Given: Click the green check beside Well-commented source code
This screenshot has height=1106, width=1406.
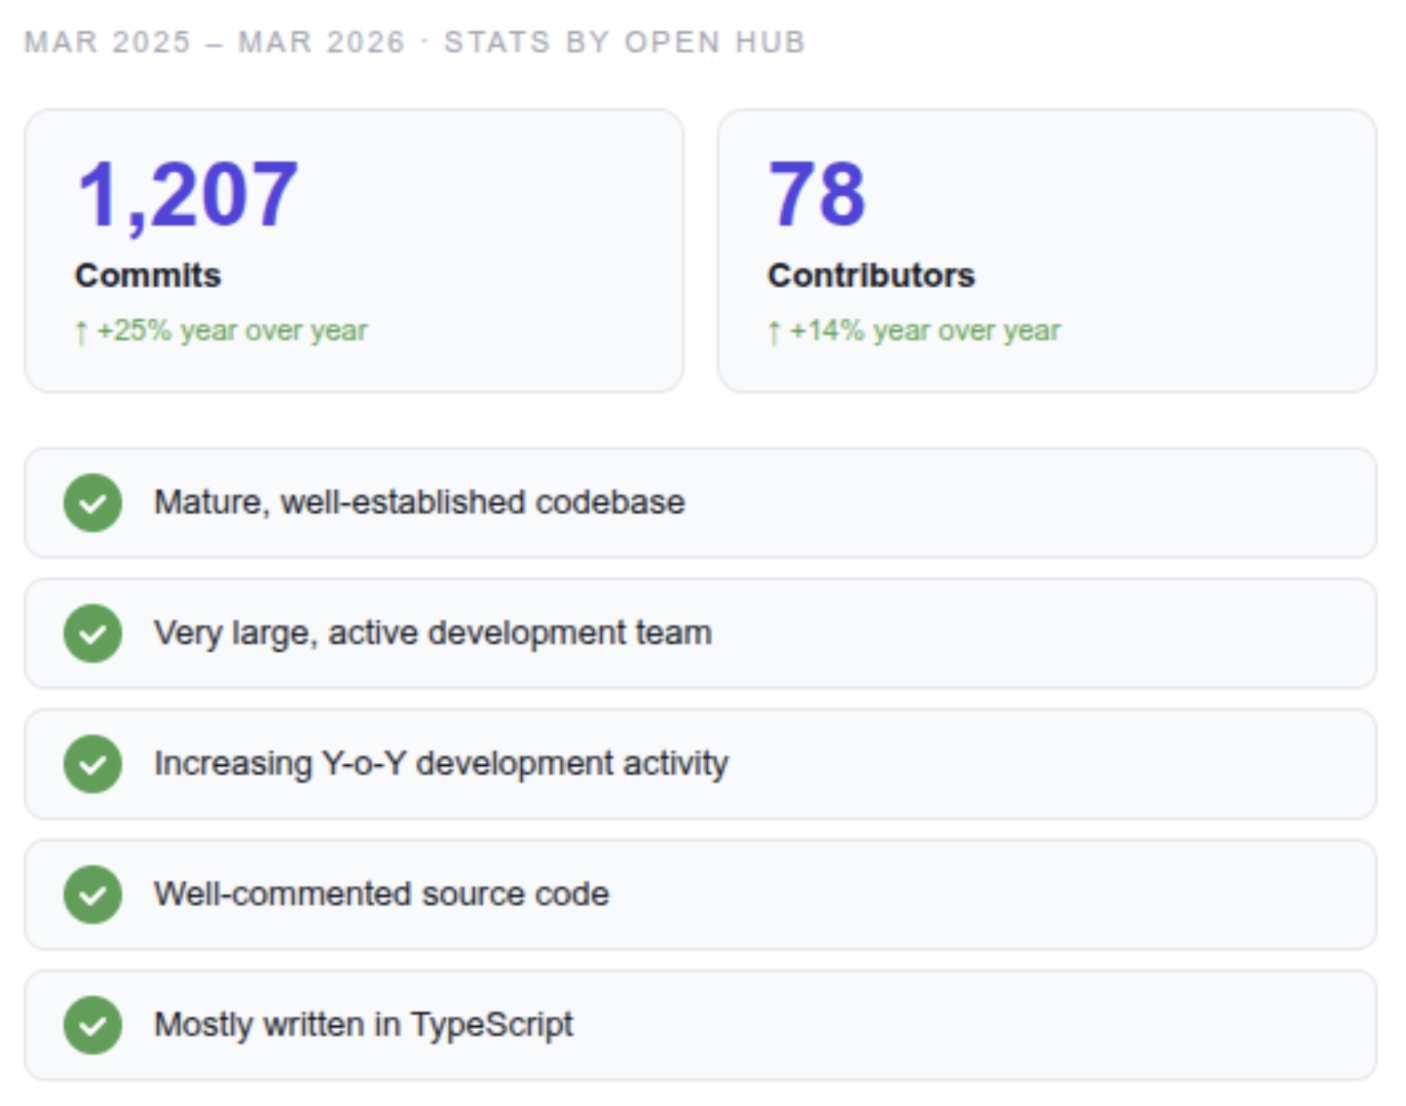Looking at the screenshot, I should [x=92, y=894].
